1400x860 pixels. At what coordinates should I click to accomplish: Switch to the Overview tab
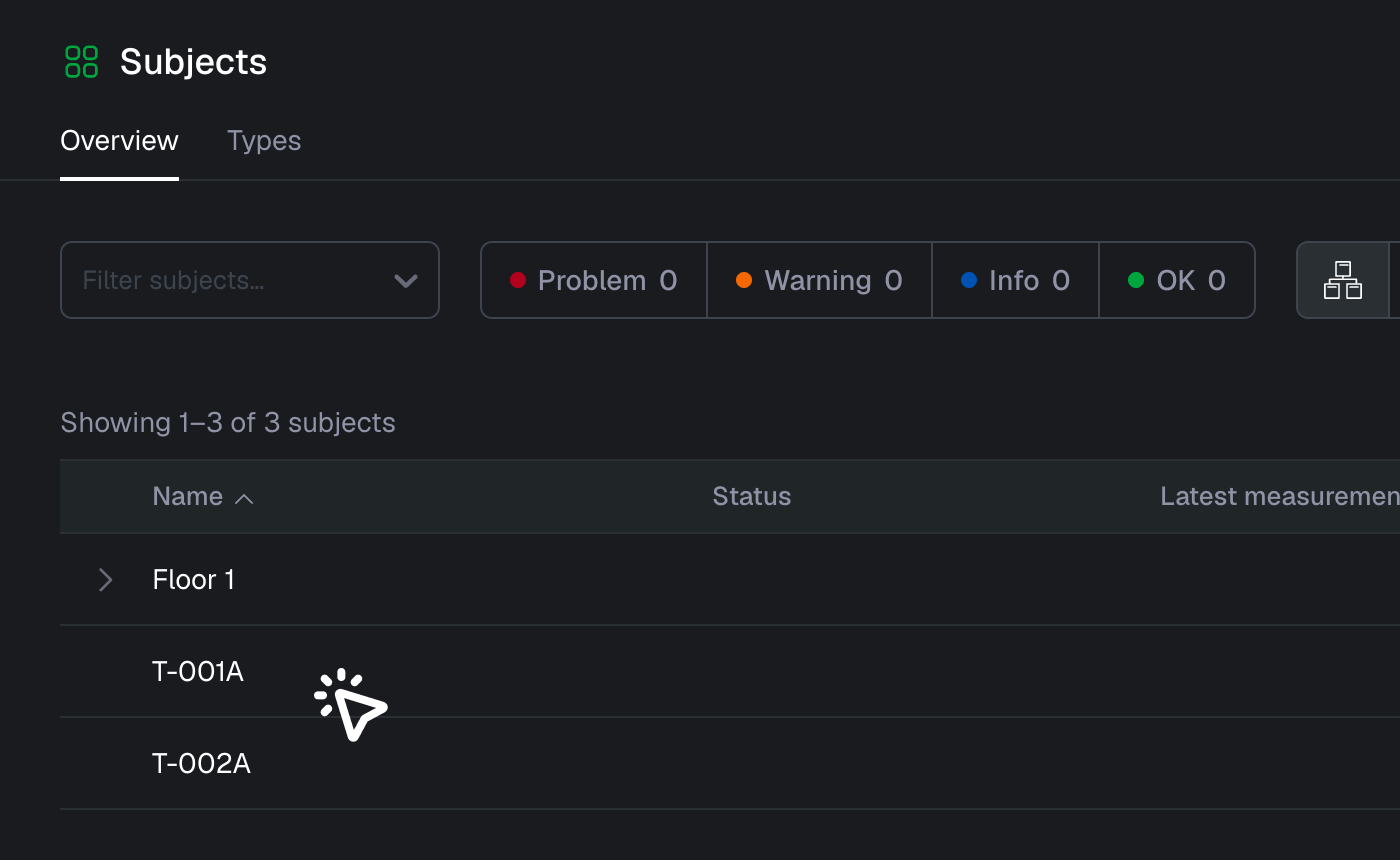(119, 141)
